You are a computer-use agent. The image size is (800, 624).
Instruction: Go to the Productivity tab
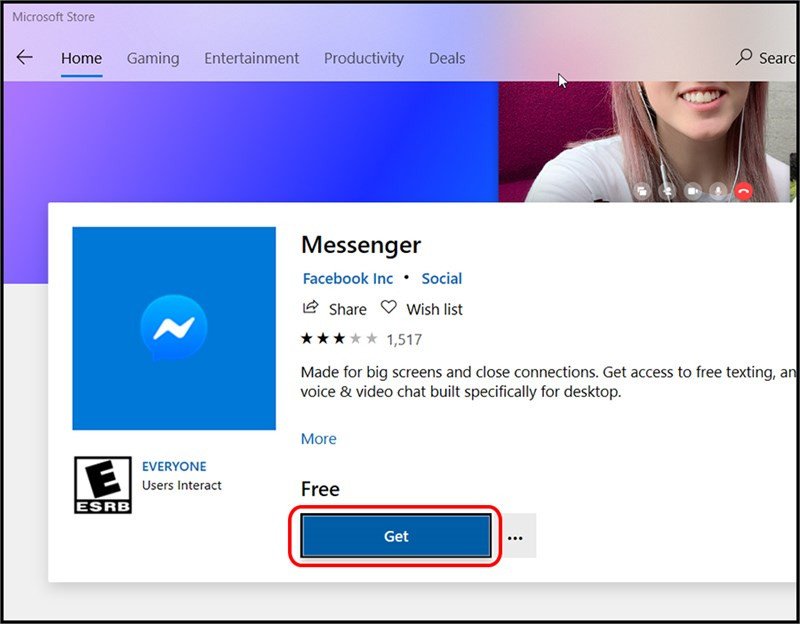coord(363,58)
